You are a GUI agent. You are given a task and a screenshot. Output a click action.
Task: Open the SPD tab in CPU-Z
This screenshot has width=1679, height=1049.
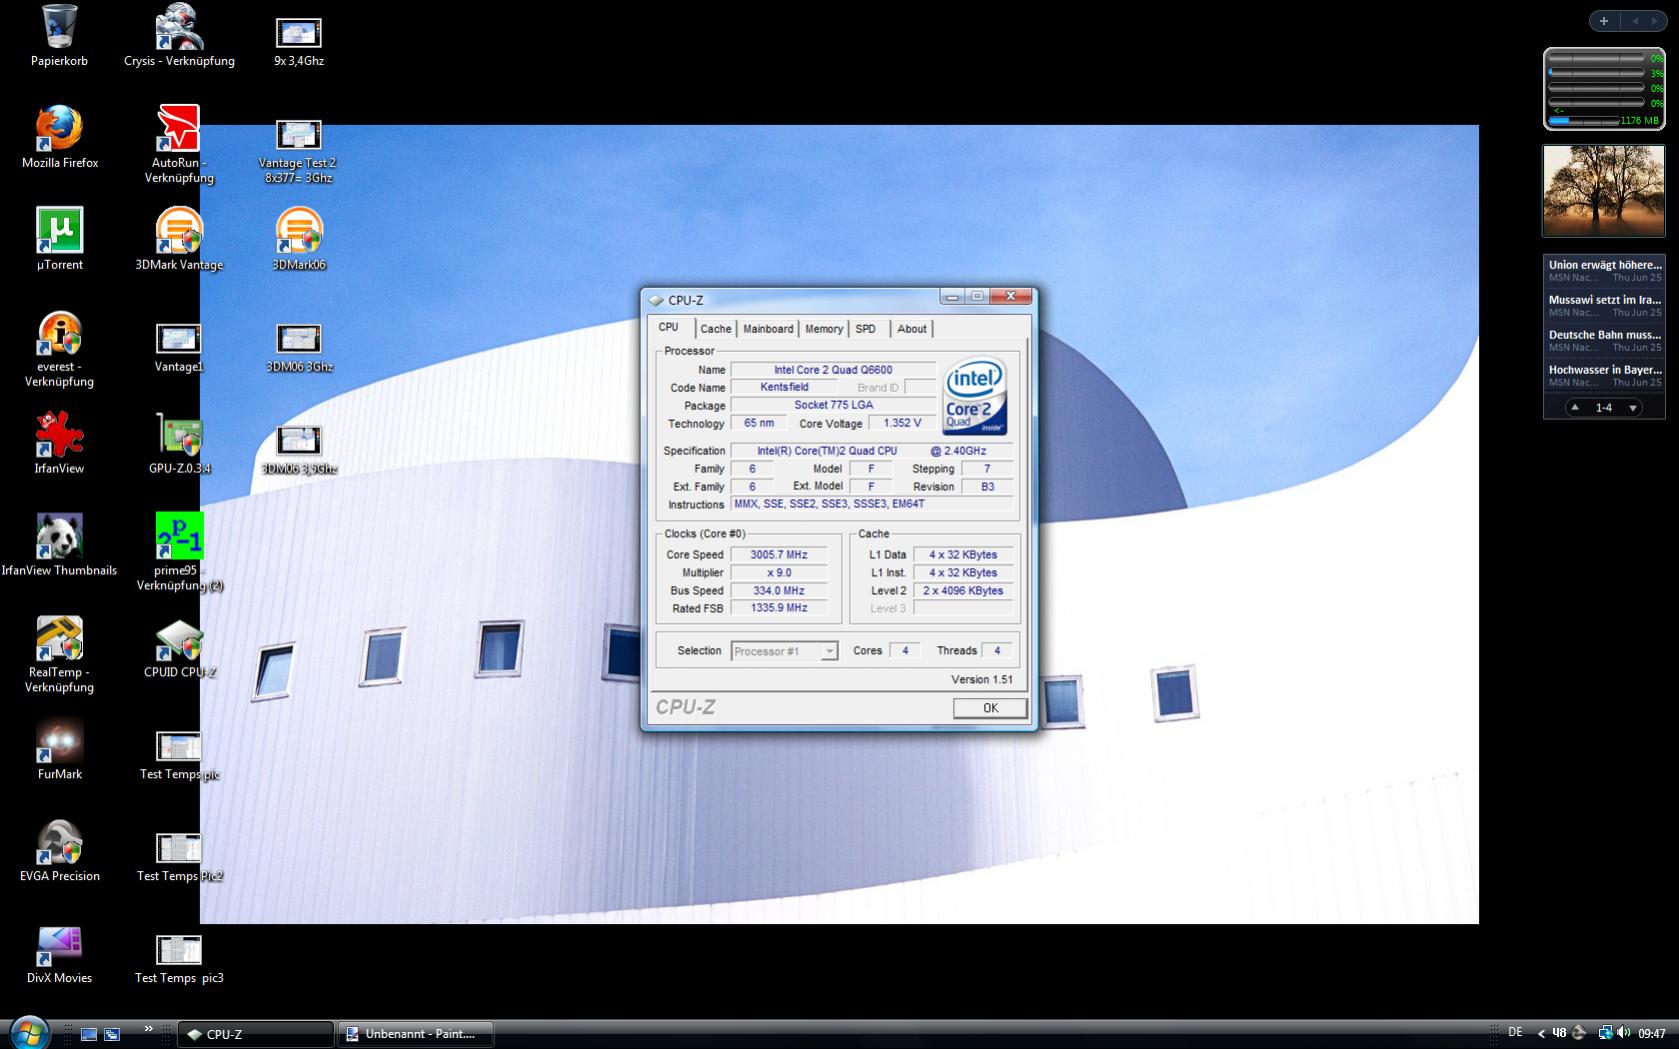coord(866,329)
